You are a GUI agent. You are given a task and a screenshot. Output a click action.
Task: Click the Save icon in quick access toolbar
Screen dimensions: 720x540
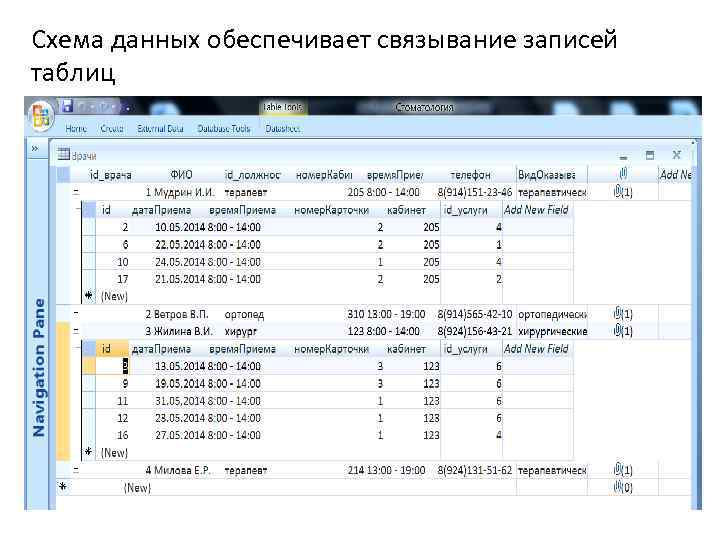pos(67,107)
